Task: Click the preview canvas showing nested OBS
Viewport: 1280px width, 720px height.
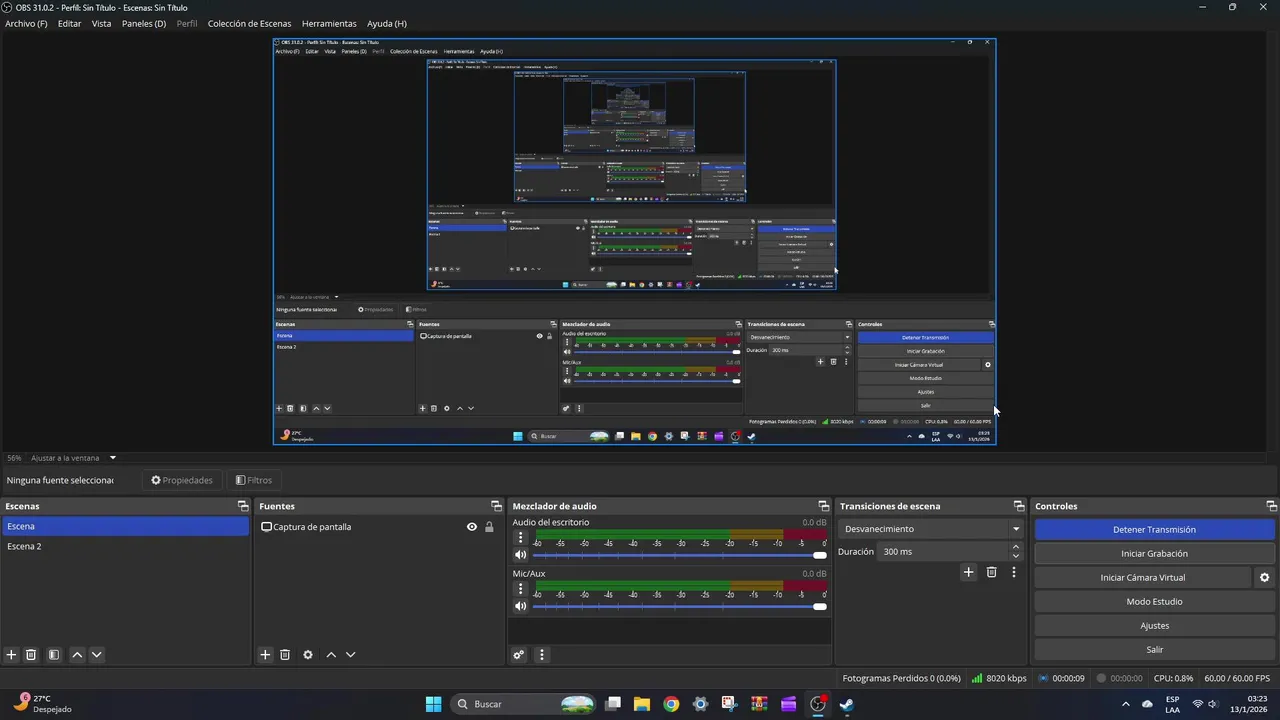Action: pos(635,241)
